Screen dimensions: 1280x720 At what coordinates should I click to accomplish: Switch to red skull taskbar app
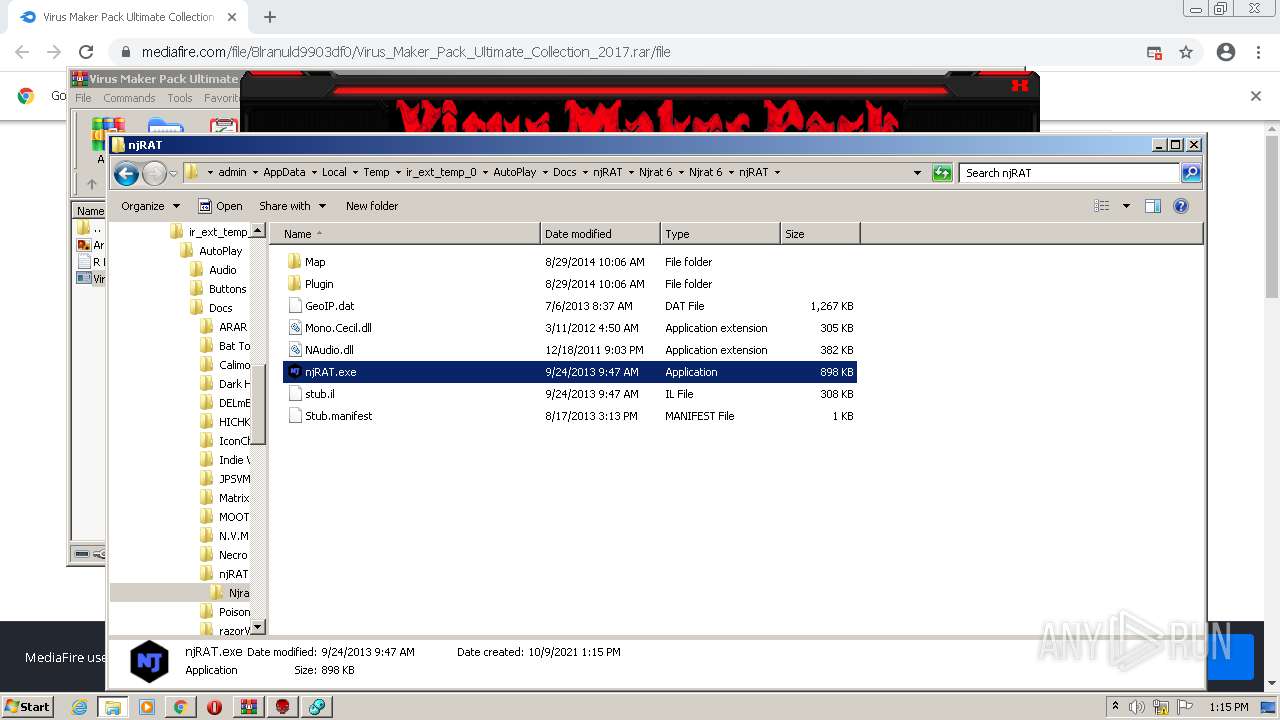point(283,707)
